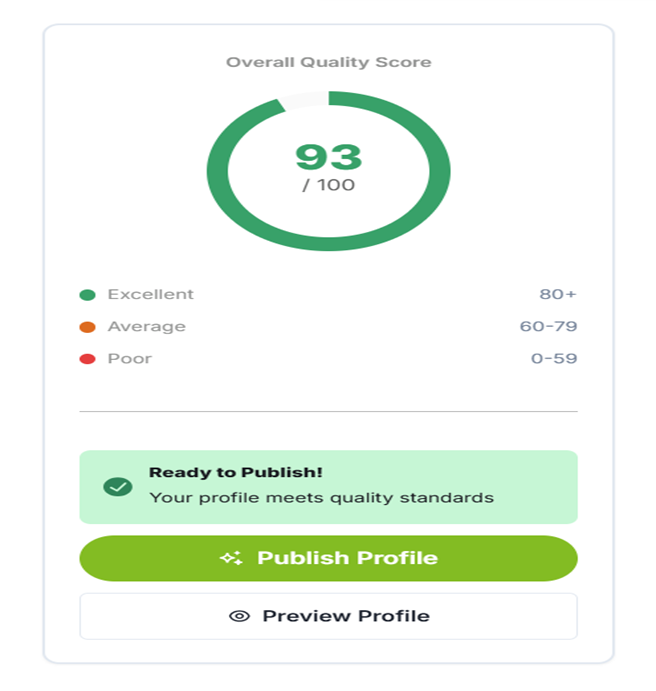Screen dimensions: 656x691
Task: Click the green checkmark circle icon
Action: click(x=118, y=487)
